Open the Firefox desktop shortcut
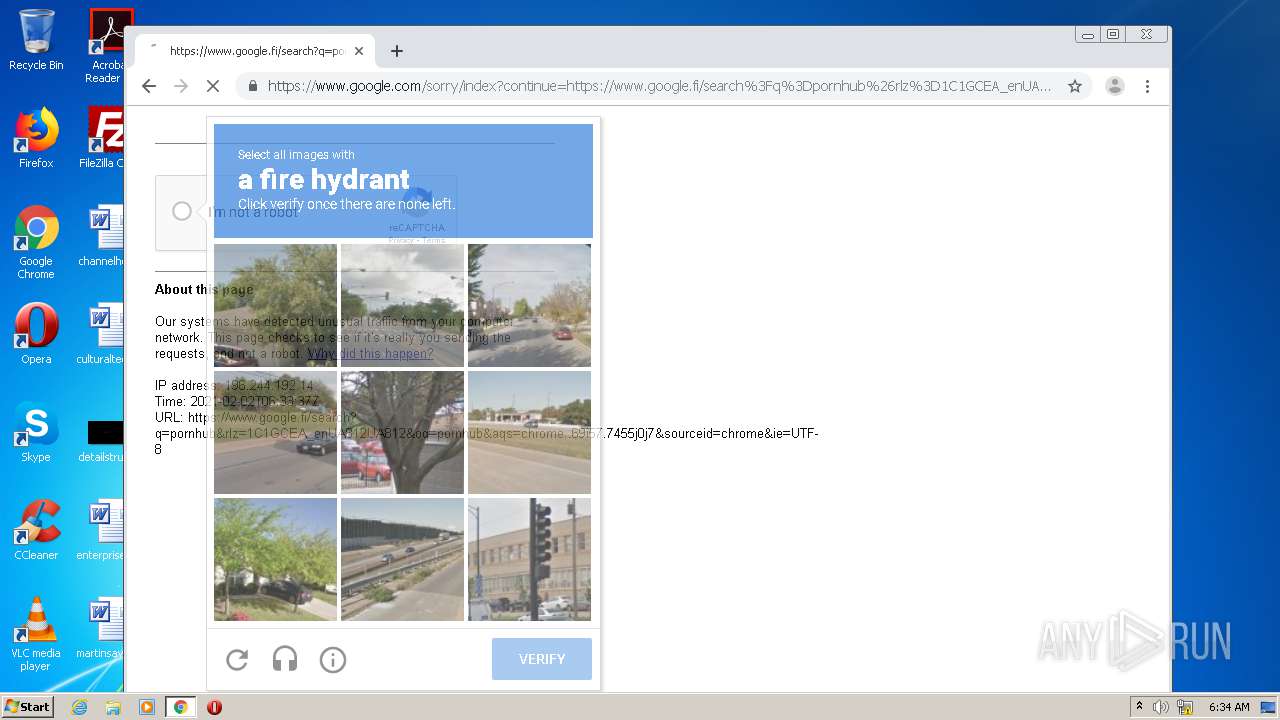This screenshot has width=1280, height=720. tap(36, 138)
